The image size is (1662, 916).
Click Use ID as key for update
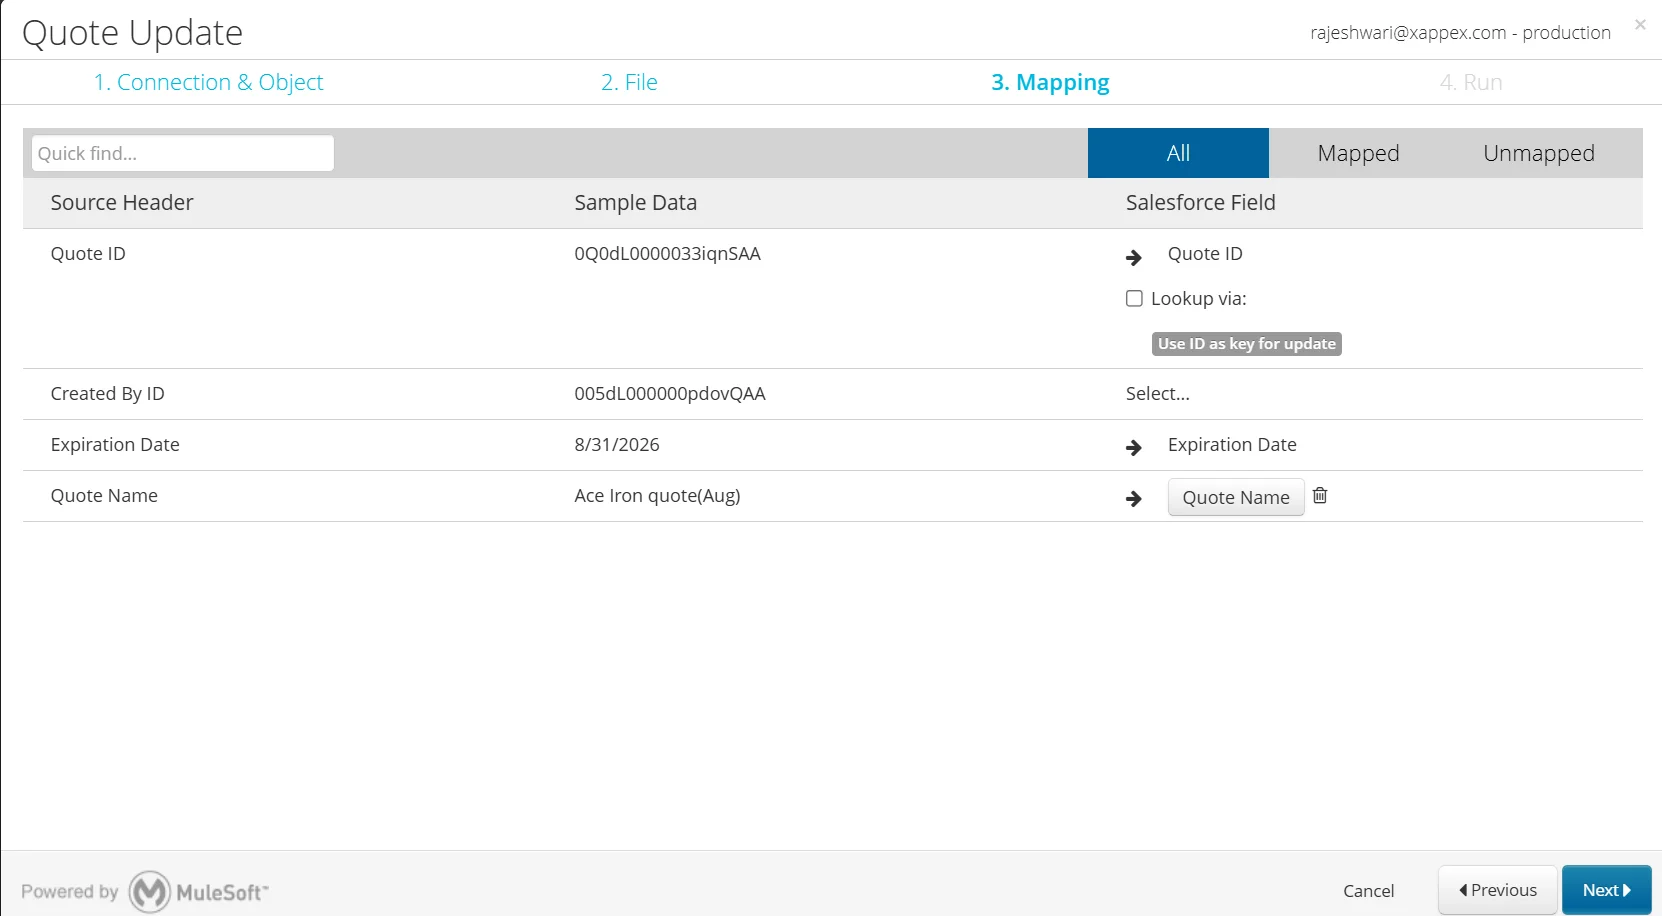click(x=1246, y=344)
